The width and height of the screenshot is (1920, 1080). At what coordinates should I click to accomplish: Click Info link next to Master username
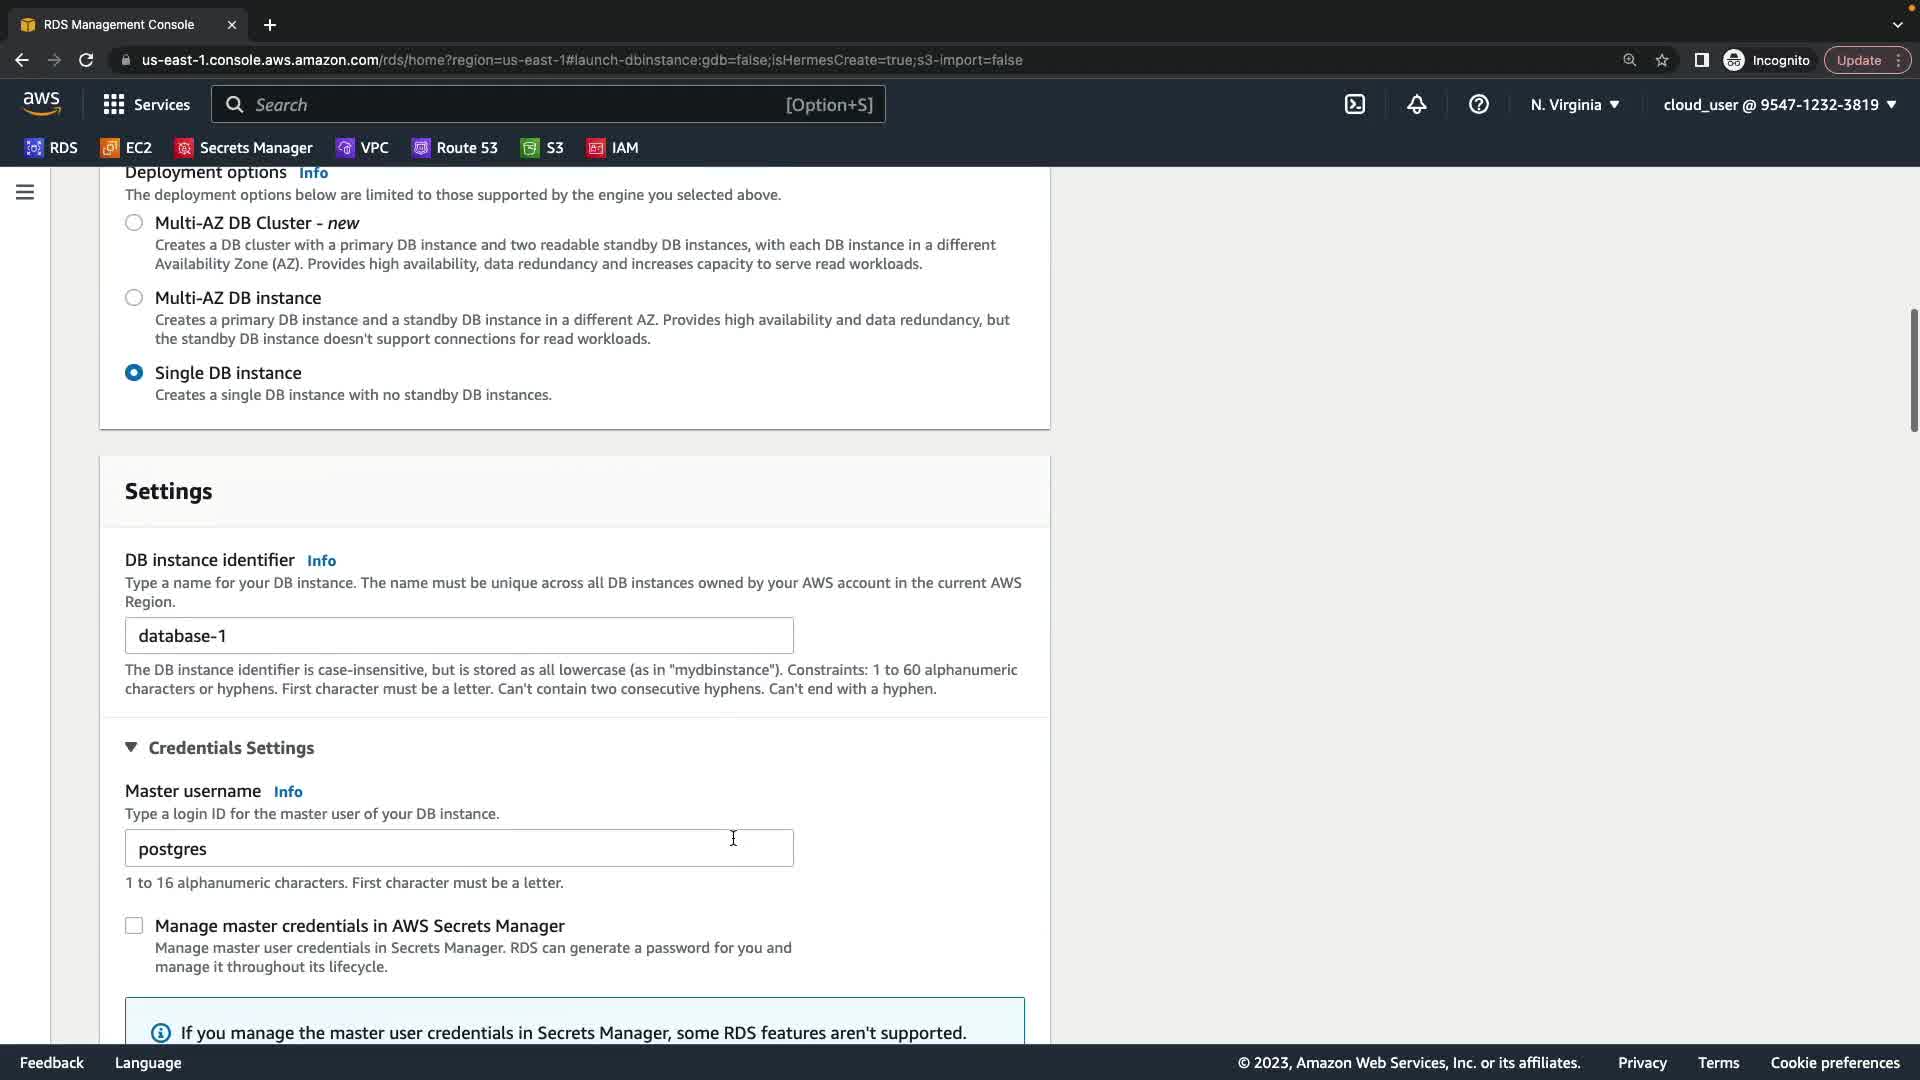coord(288,792)
